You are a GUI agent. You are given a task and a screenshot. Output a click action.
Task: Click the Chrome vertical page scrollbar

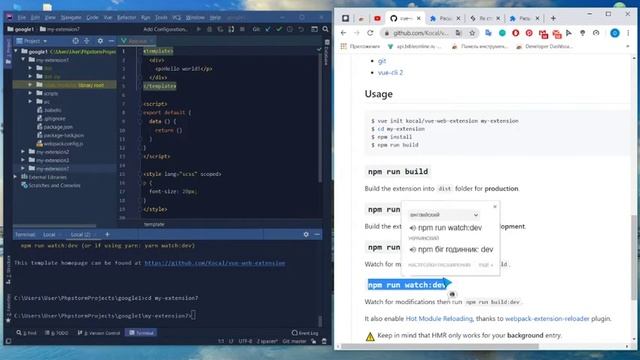pos(633,257)
